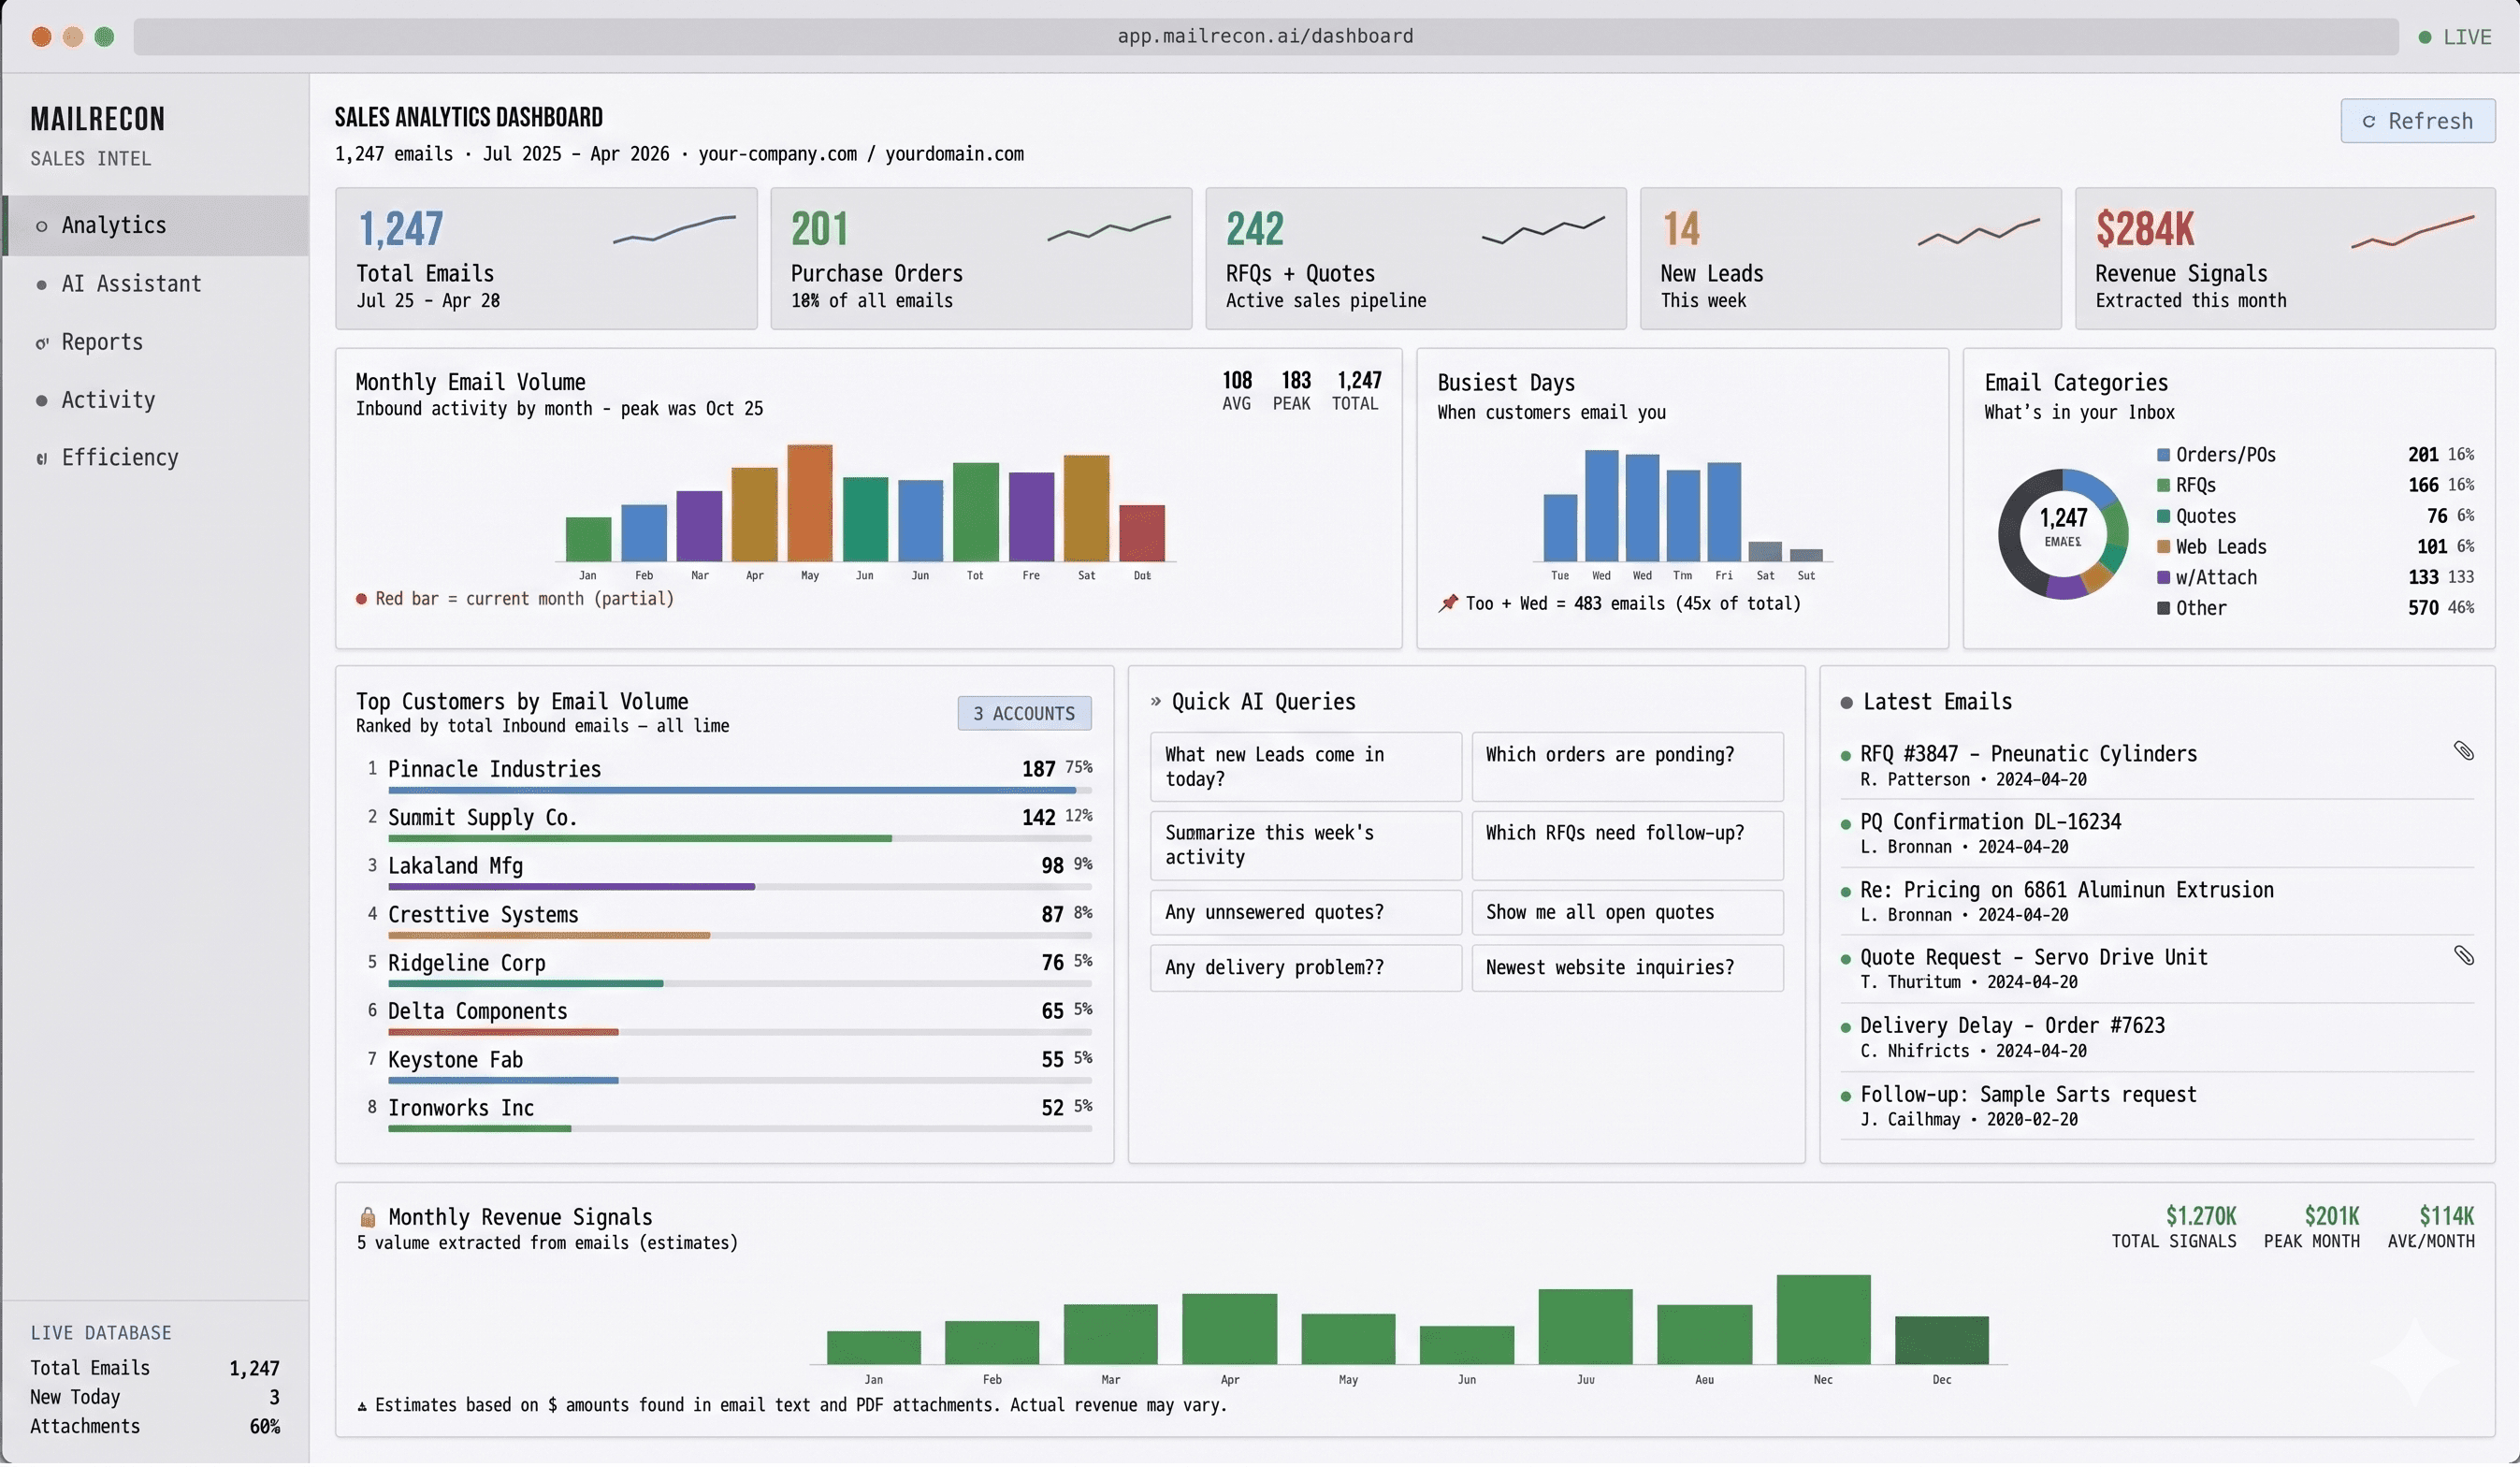Go to Reports in the sidebar

(x=156, y=342)
